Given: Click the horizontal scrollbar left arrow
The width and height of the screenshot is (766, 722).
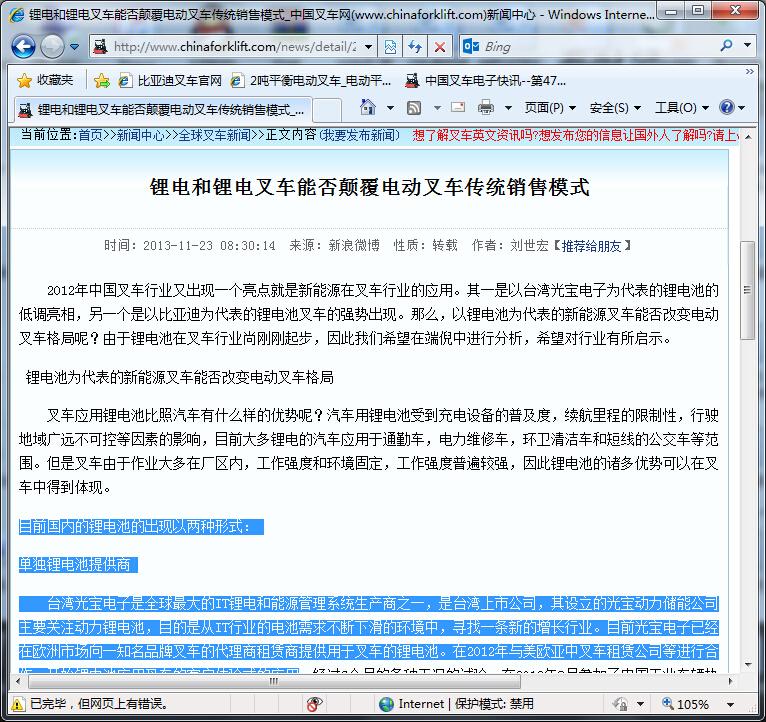Looking at the screenshot, I should click(x=18, y=681).
